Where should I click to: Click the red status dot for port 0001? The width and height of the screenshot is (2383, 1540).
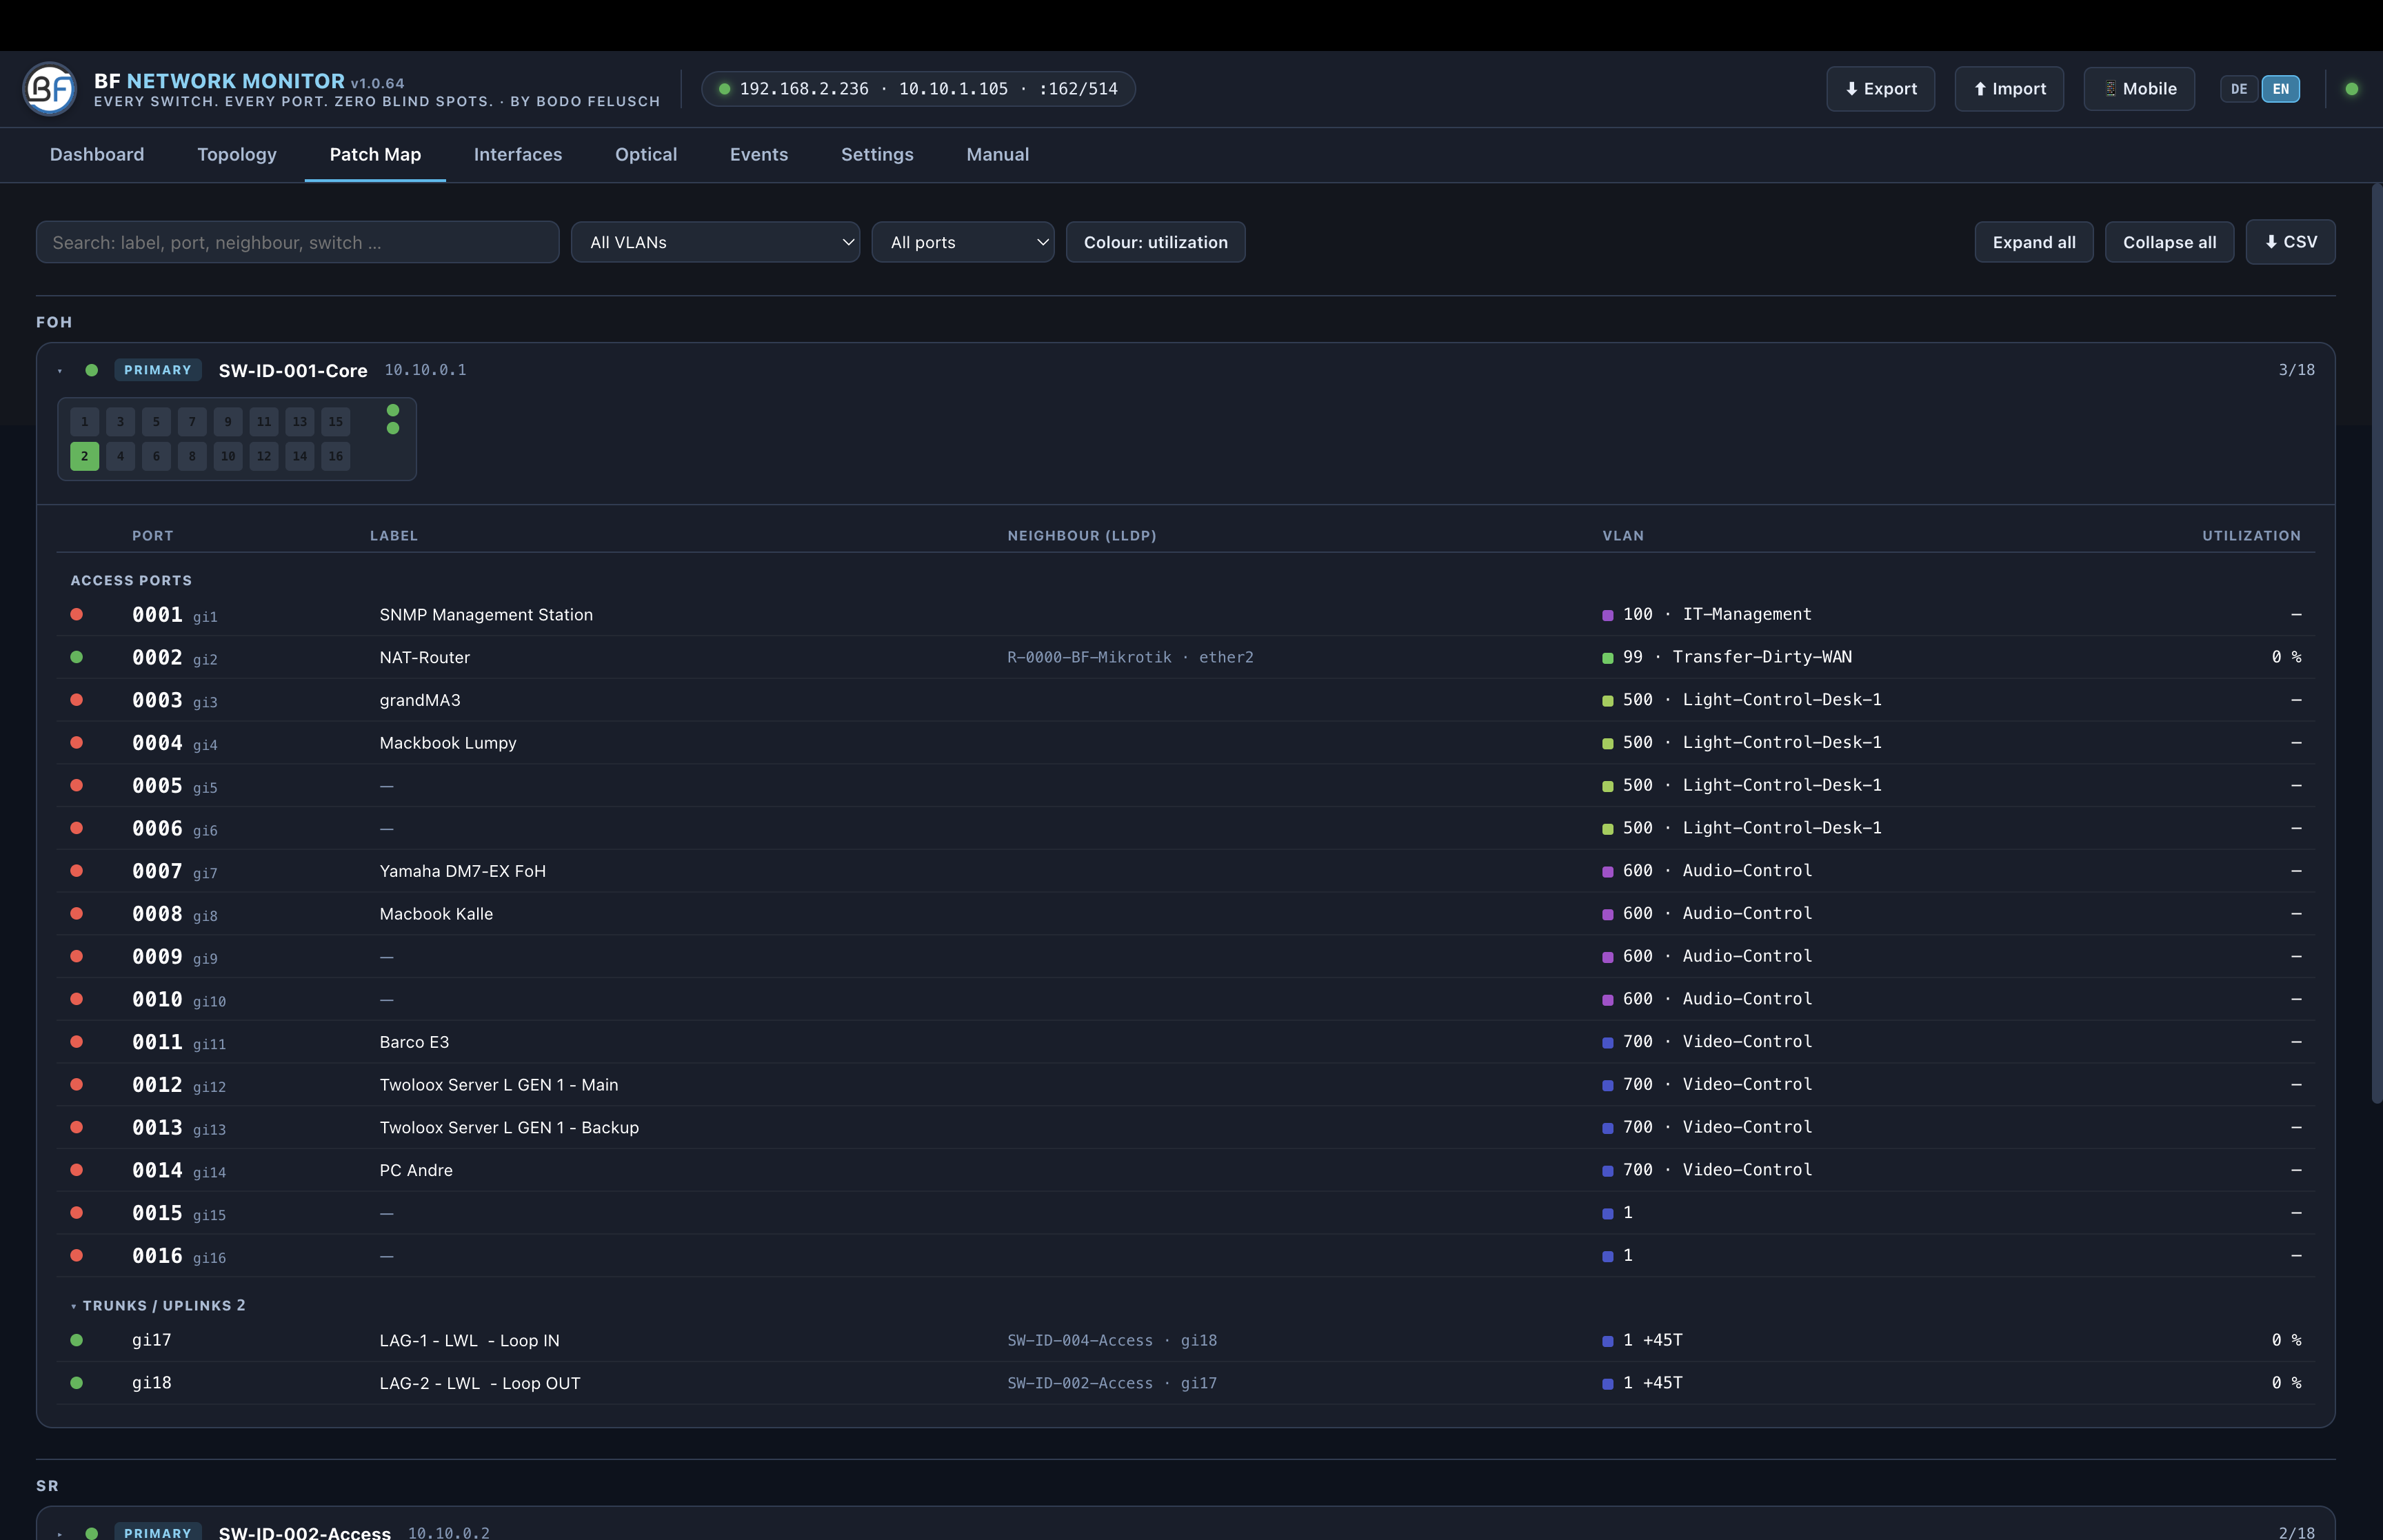[77, 614]
